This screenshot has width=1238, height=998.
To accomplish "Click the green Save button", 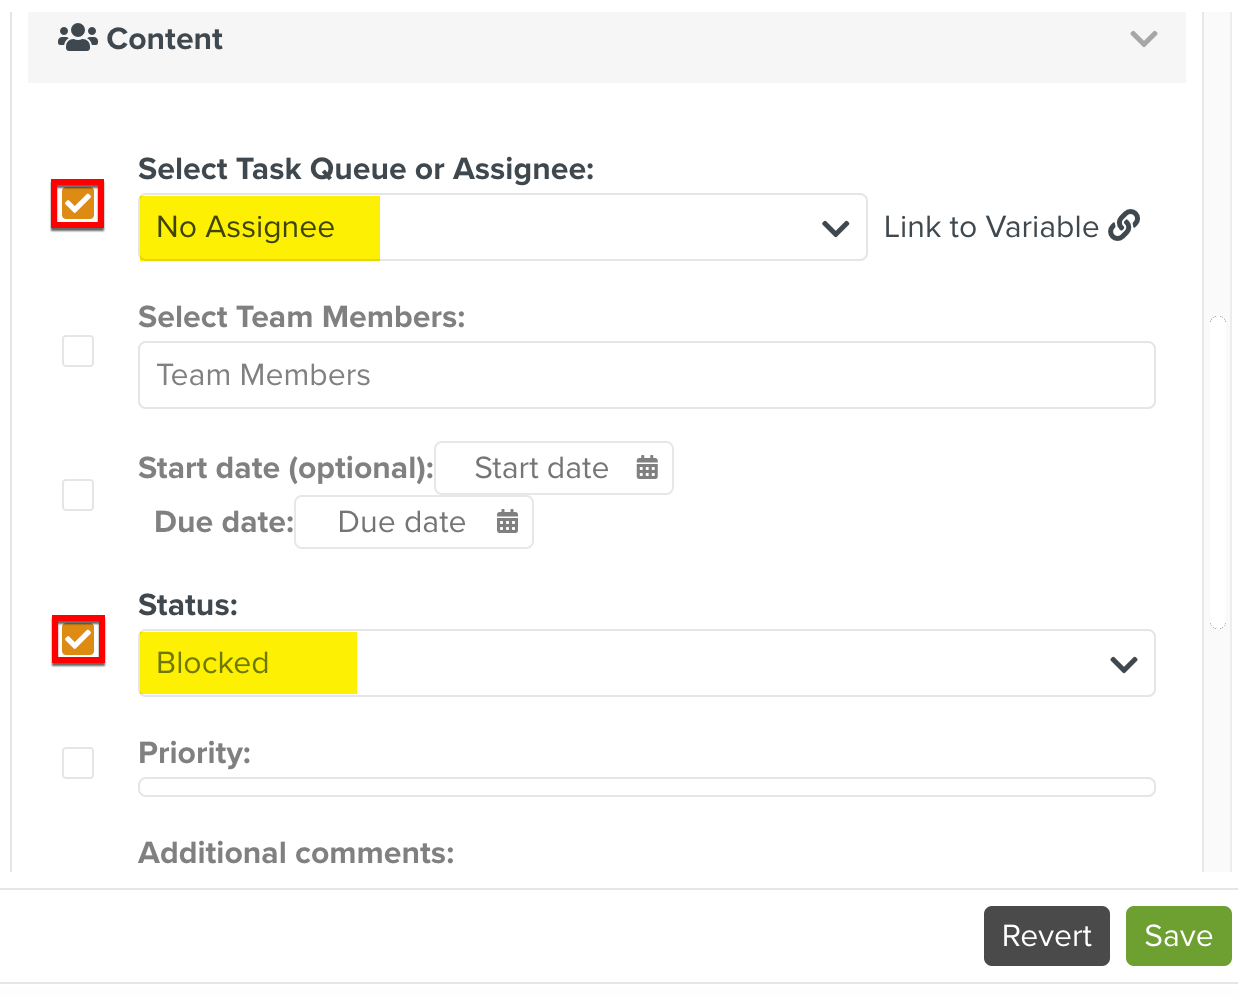I will click(1178, 936).
